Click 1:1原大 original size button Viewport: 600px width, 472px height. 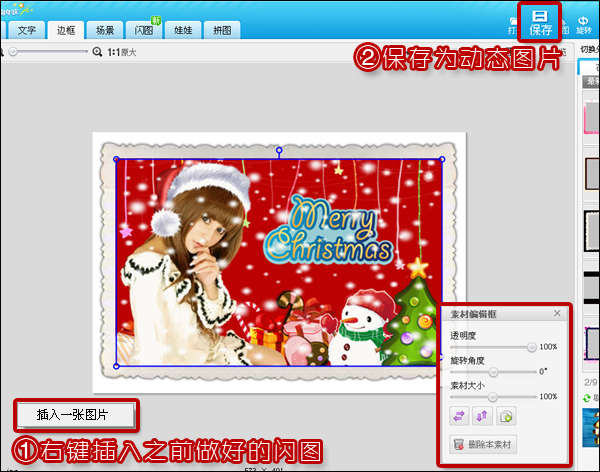122,50
